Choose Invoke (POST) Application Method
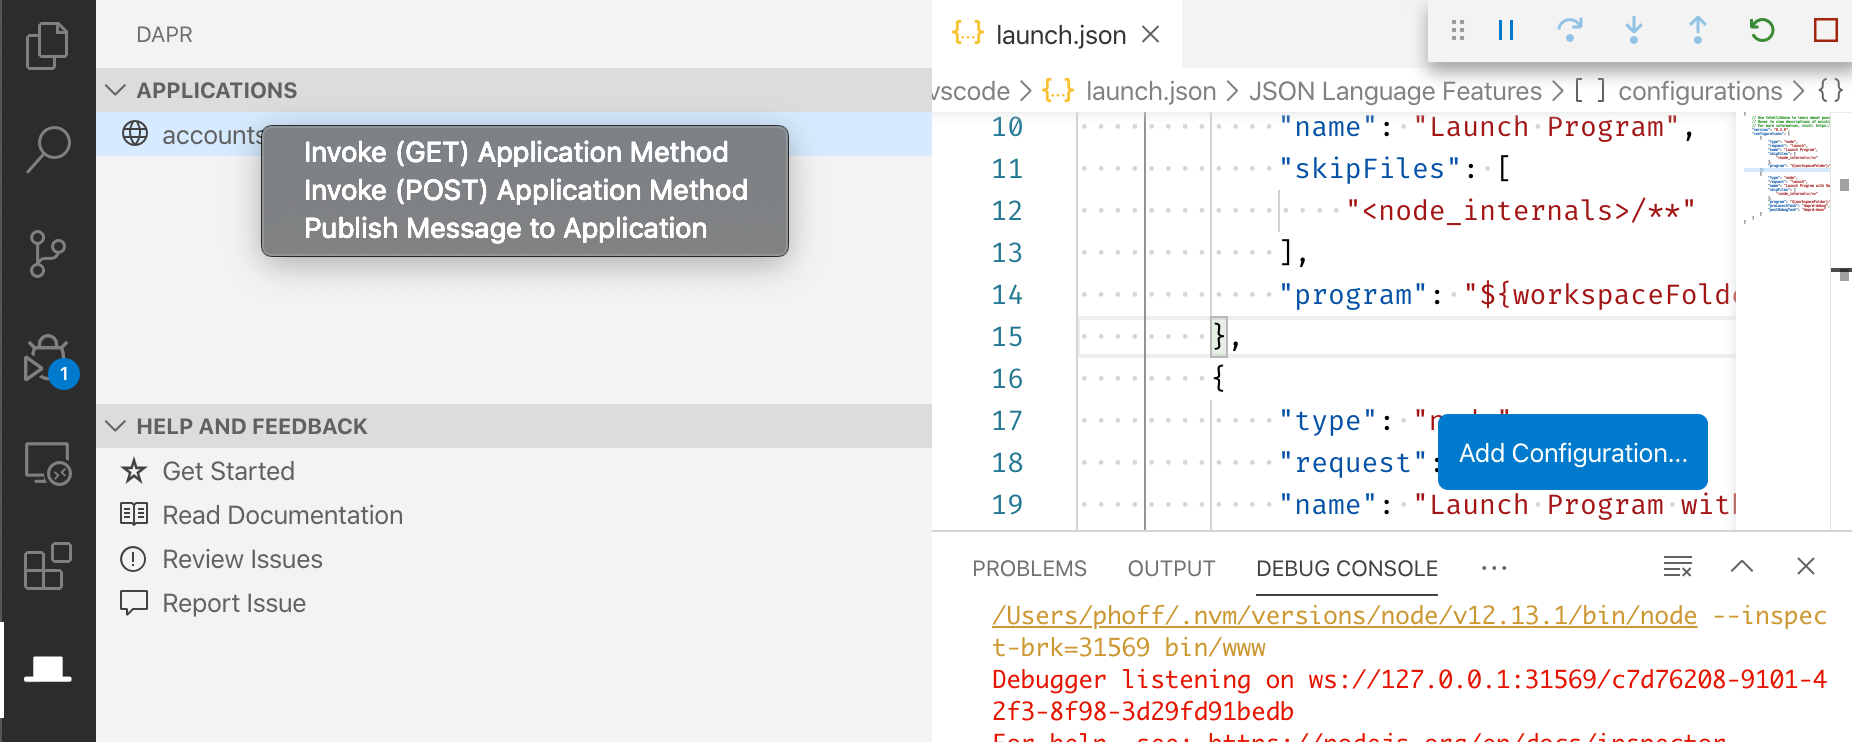 [525, 190]
